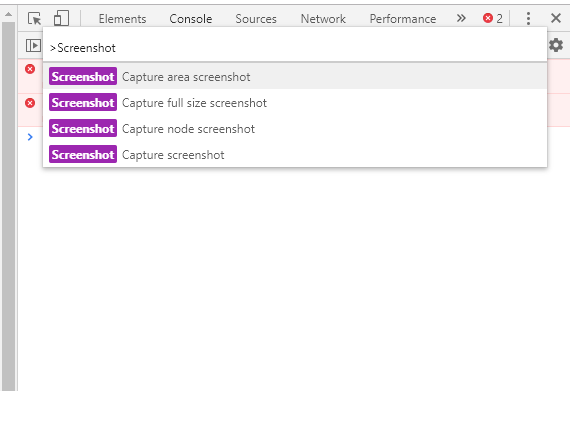Click the blue console prompt chevron
Viewport: 571px width, 422px height.
pos(30,137)
